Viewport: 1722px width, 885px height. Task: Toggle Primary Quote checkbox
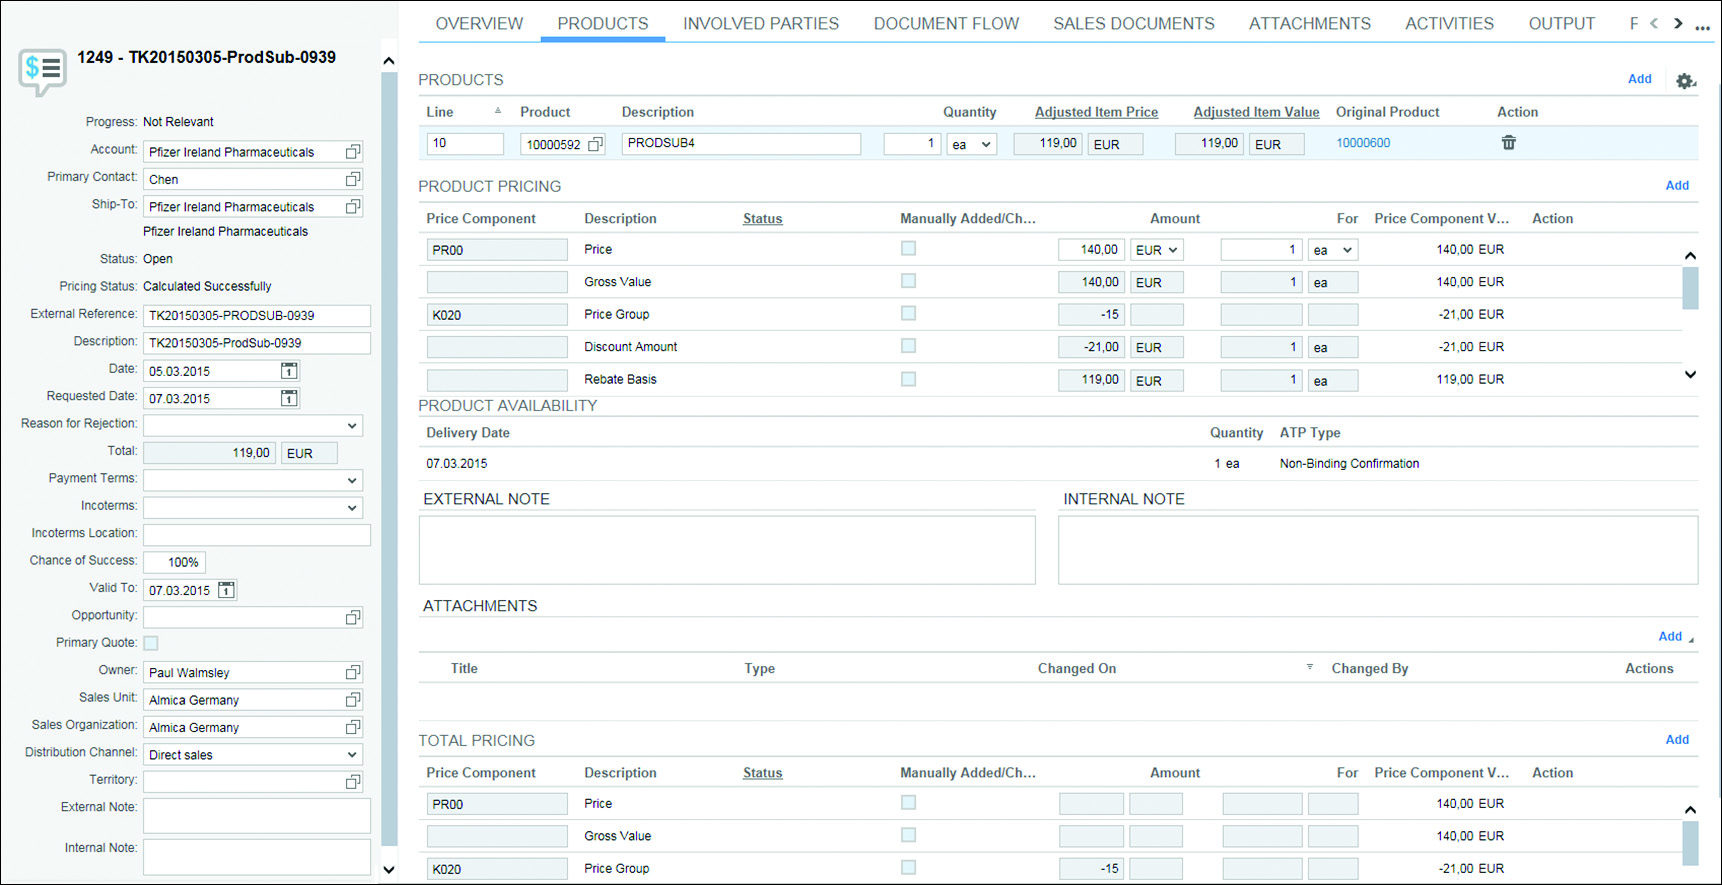point(151,643)
